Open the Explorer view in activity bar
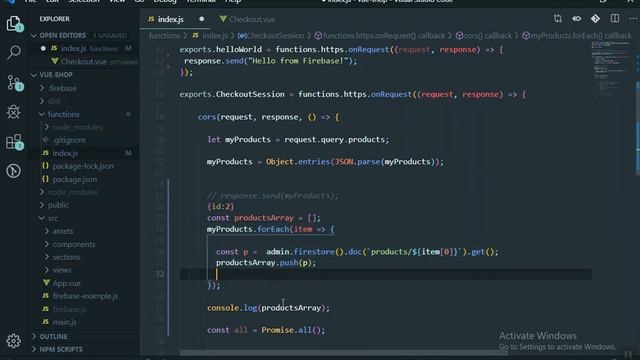This screenshot has width=640, height=360. pyautogui.click(x=14, y=24)
